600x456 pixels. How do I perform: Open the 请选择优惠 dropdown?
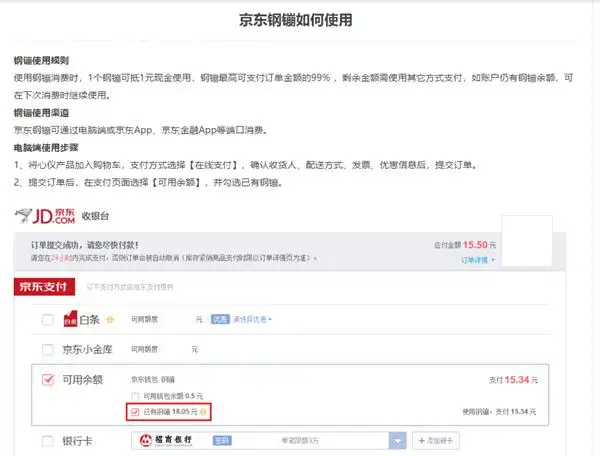(x=252, y=319)
